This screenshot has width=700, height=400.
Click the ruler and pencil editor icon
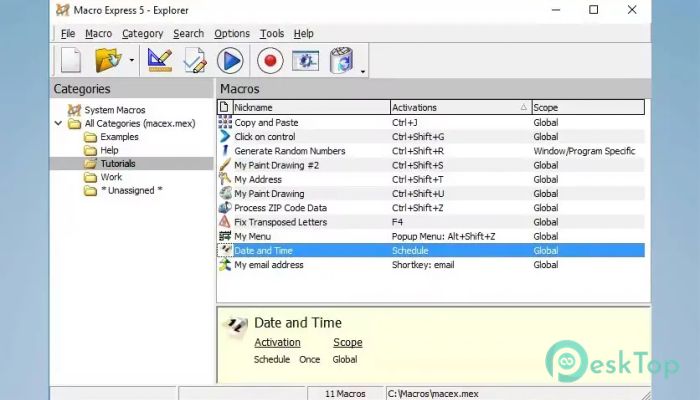coord(159,60)
